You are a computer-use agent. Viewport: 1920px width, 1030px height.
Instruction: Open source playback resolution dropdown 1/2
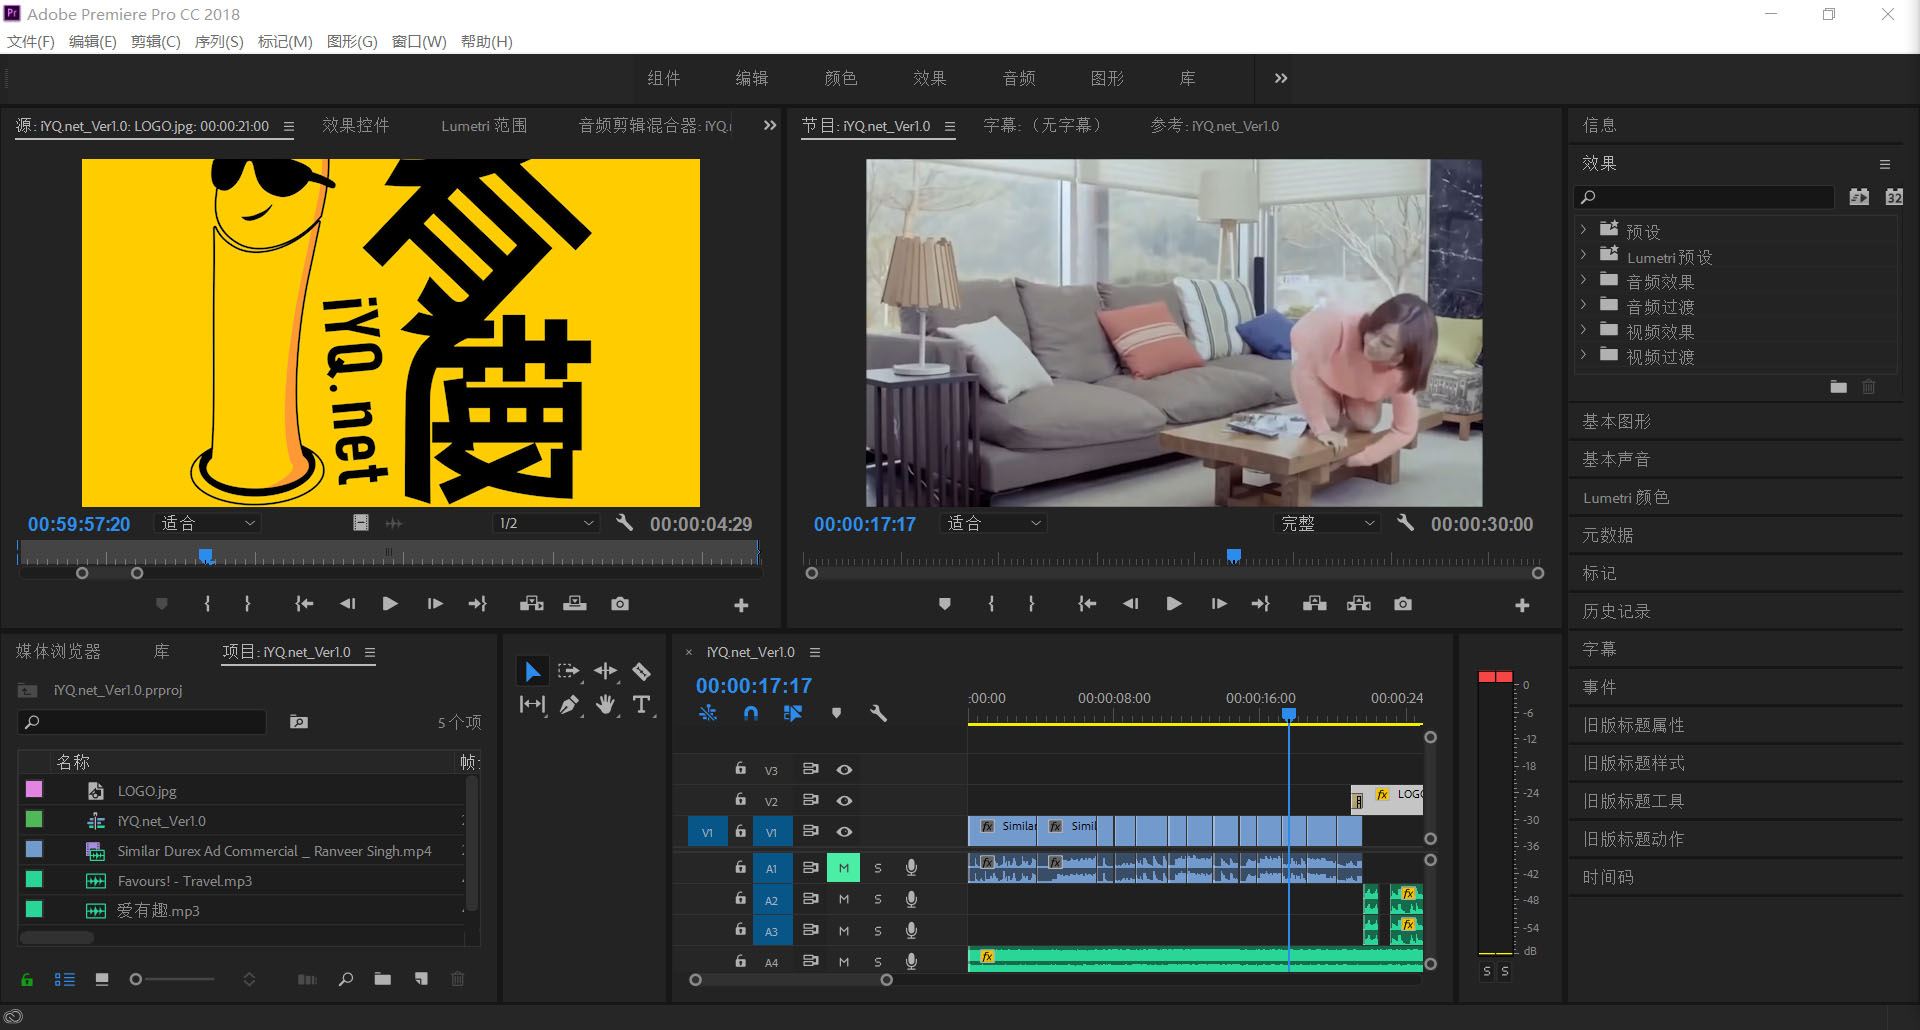tap(546, 523)
